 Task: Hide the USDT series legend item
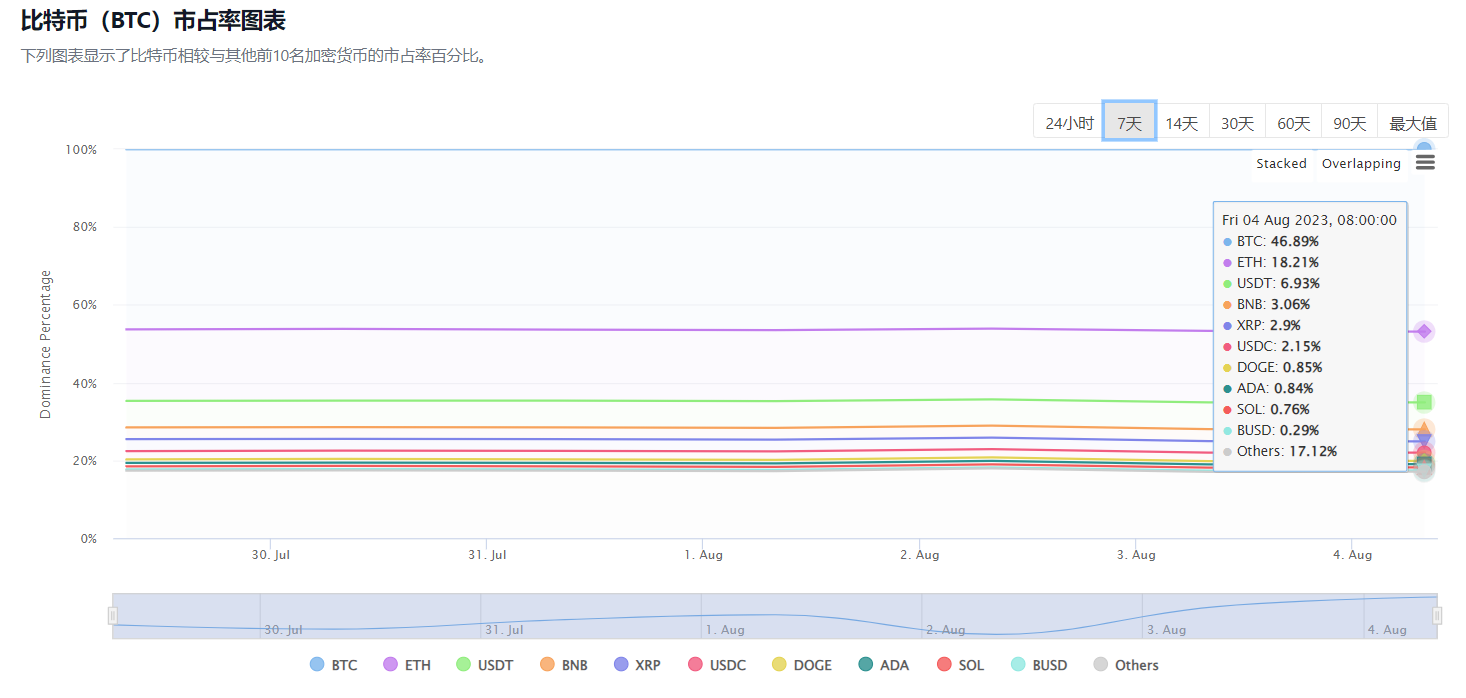(x=485, y=665)
